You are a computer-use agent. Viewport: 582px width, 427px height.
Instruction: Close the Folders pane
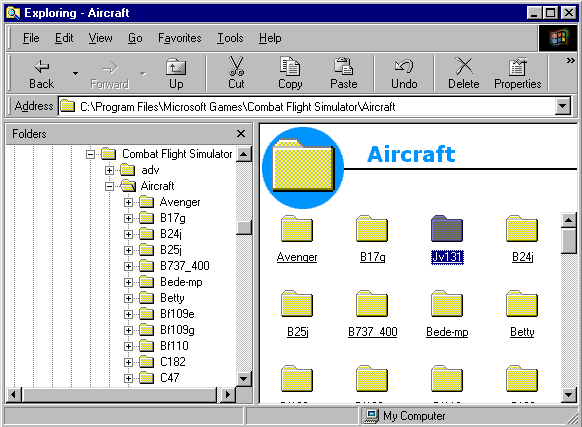coord(241,133)
